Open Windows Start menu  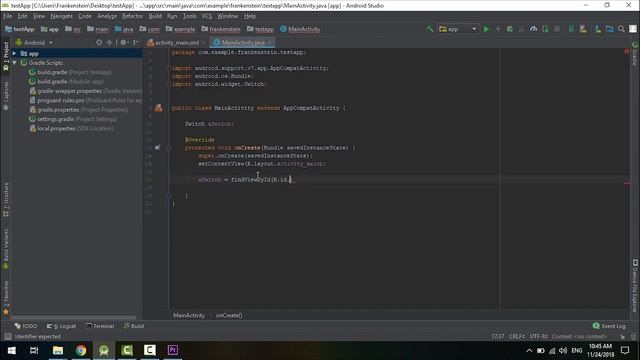(x=11, y=350)
